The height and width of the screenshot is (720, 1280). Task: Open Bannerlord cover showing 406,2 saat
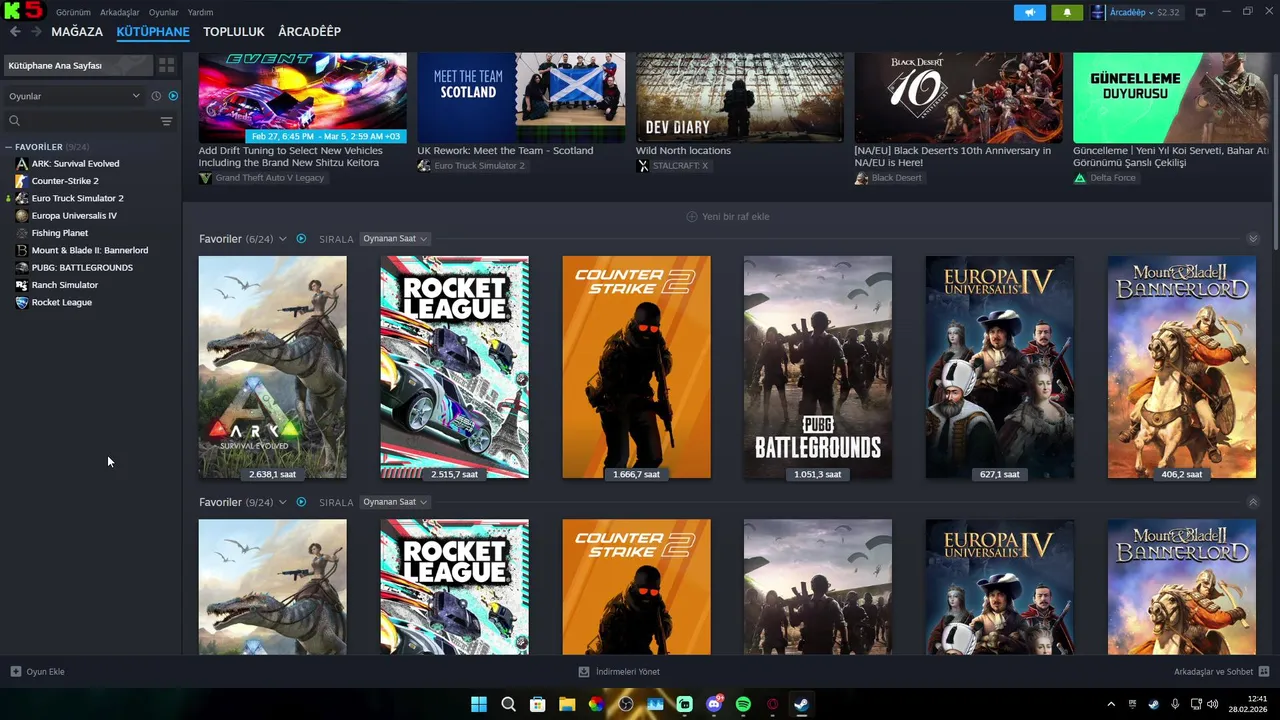(1182, 367)
